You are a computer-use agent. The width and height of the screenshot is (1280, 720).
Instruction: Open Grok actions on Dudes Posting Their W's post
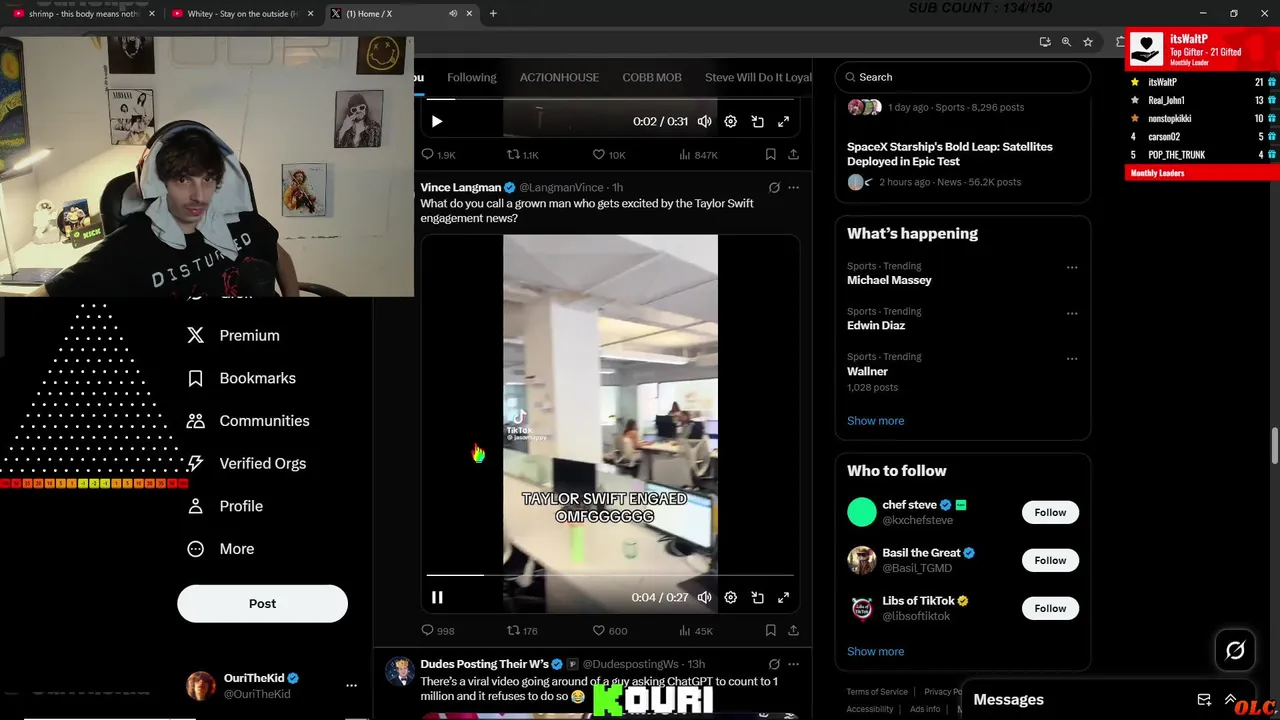pyautogui.click(x=774, y=664)
